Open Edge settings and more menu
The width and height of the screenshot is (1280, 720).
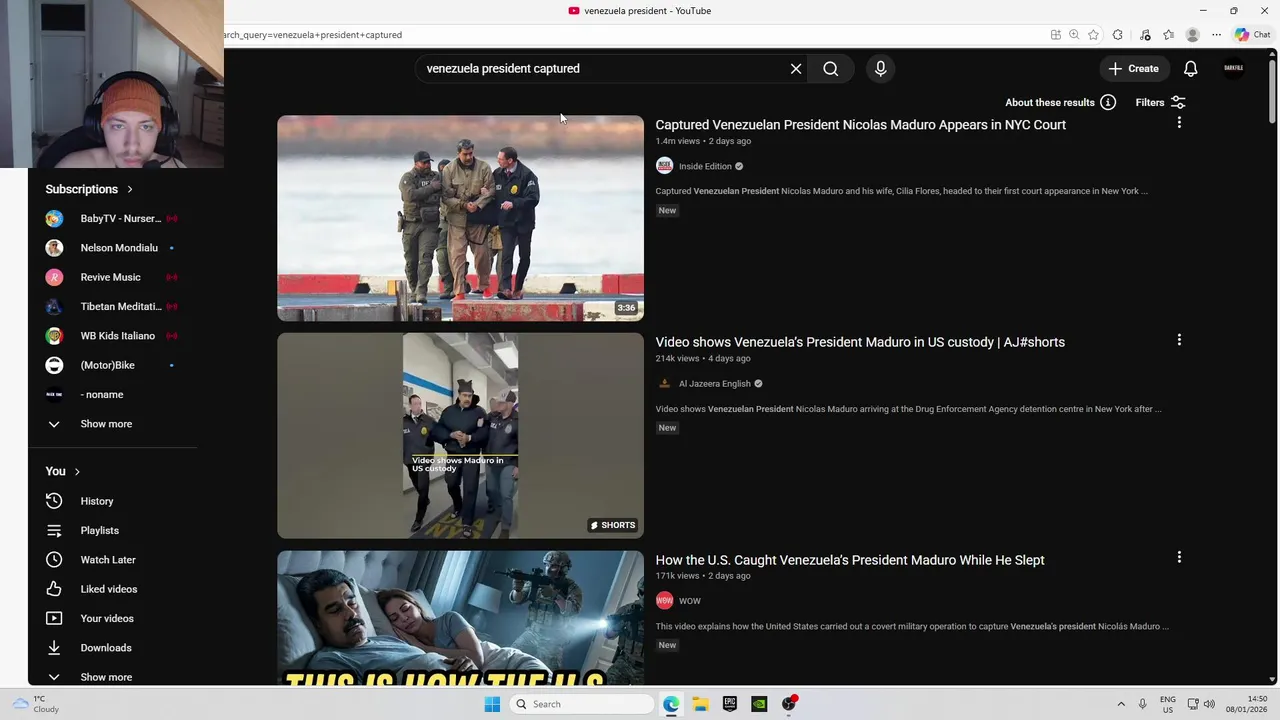point(1216,35)
